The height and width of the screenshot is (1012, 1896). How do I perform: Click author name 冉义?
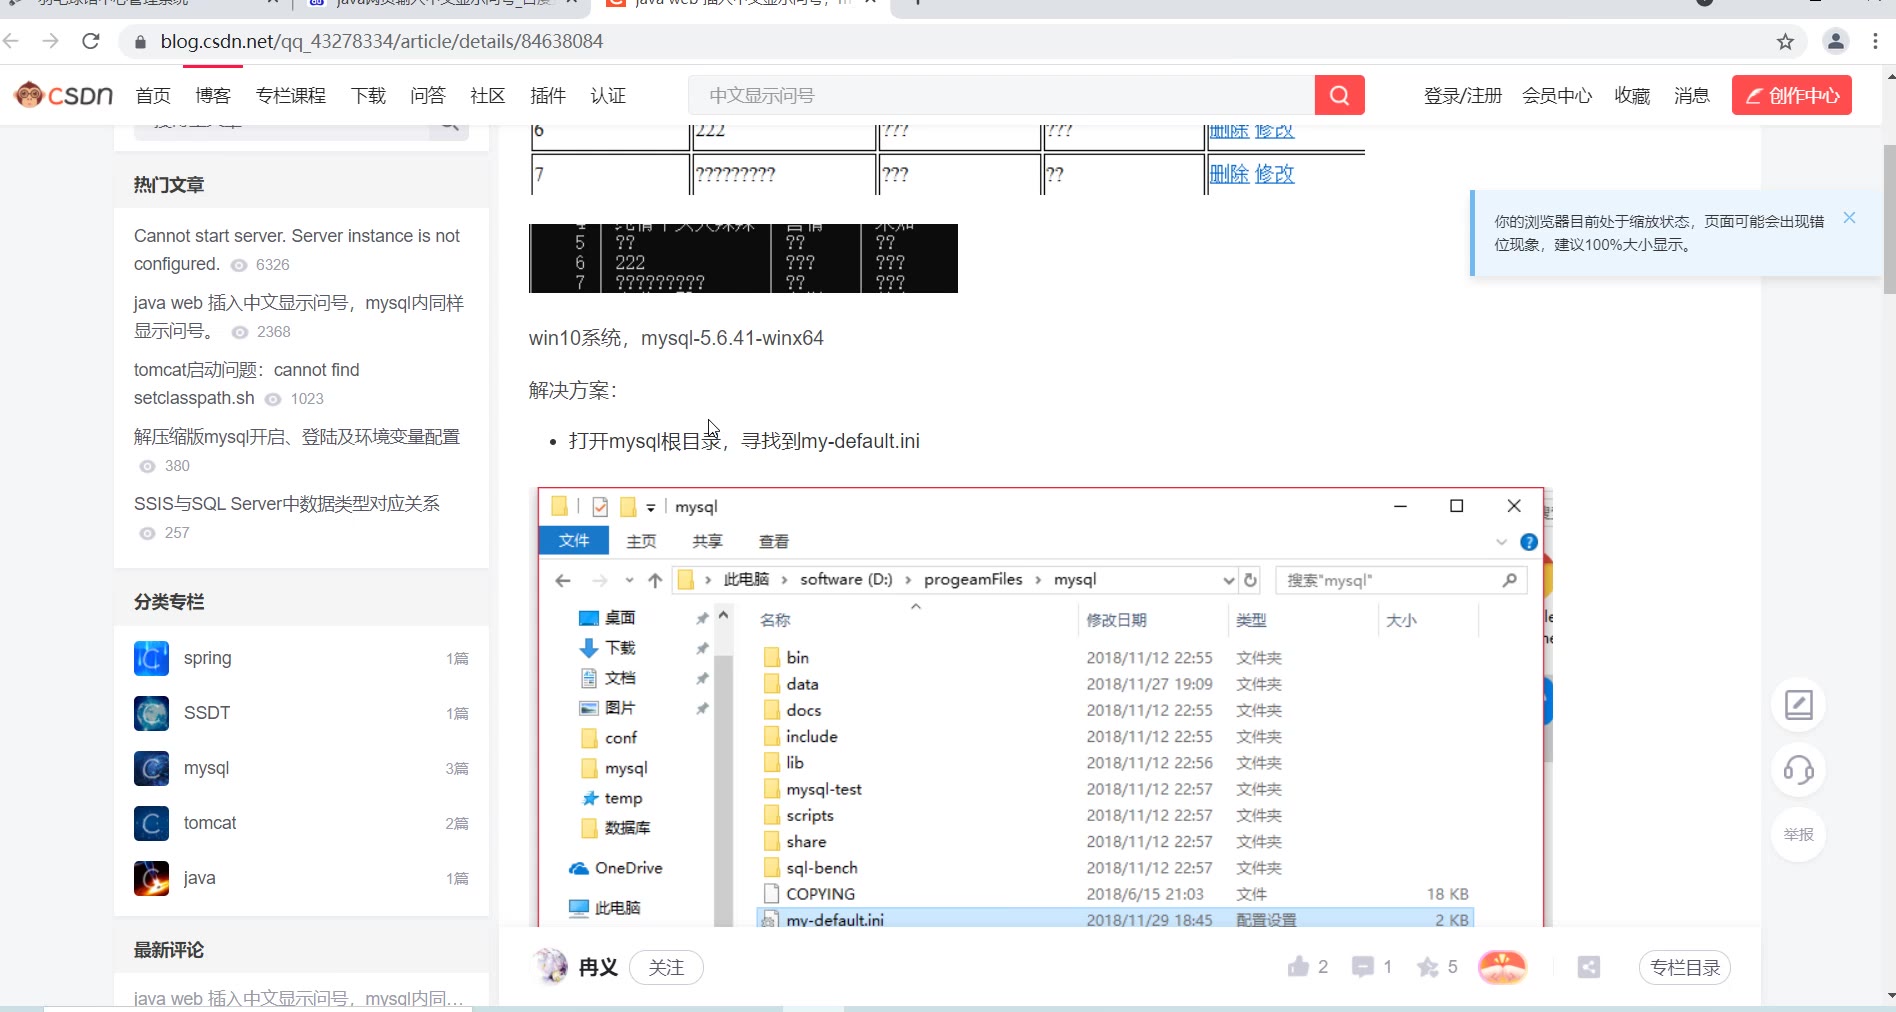point(598,967)
